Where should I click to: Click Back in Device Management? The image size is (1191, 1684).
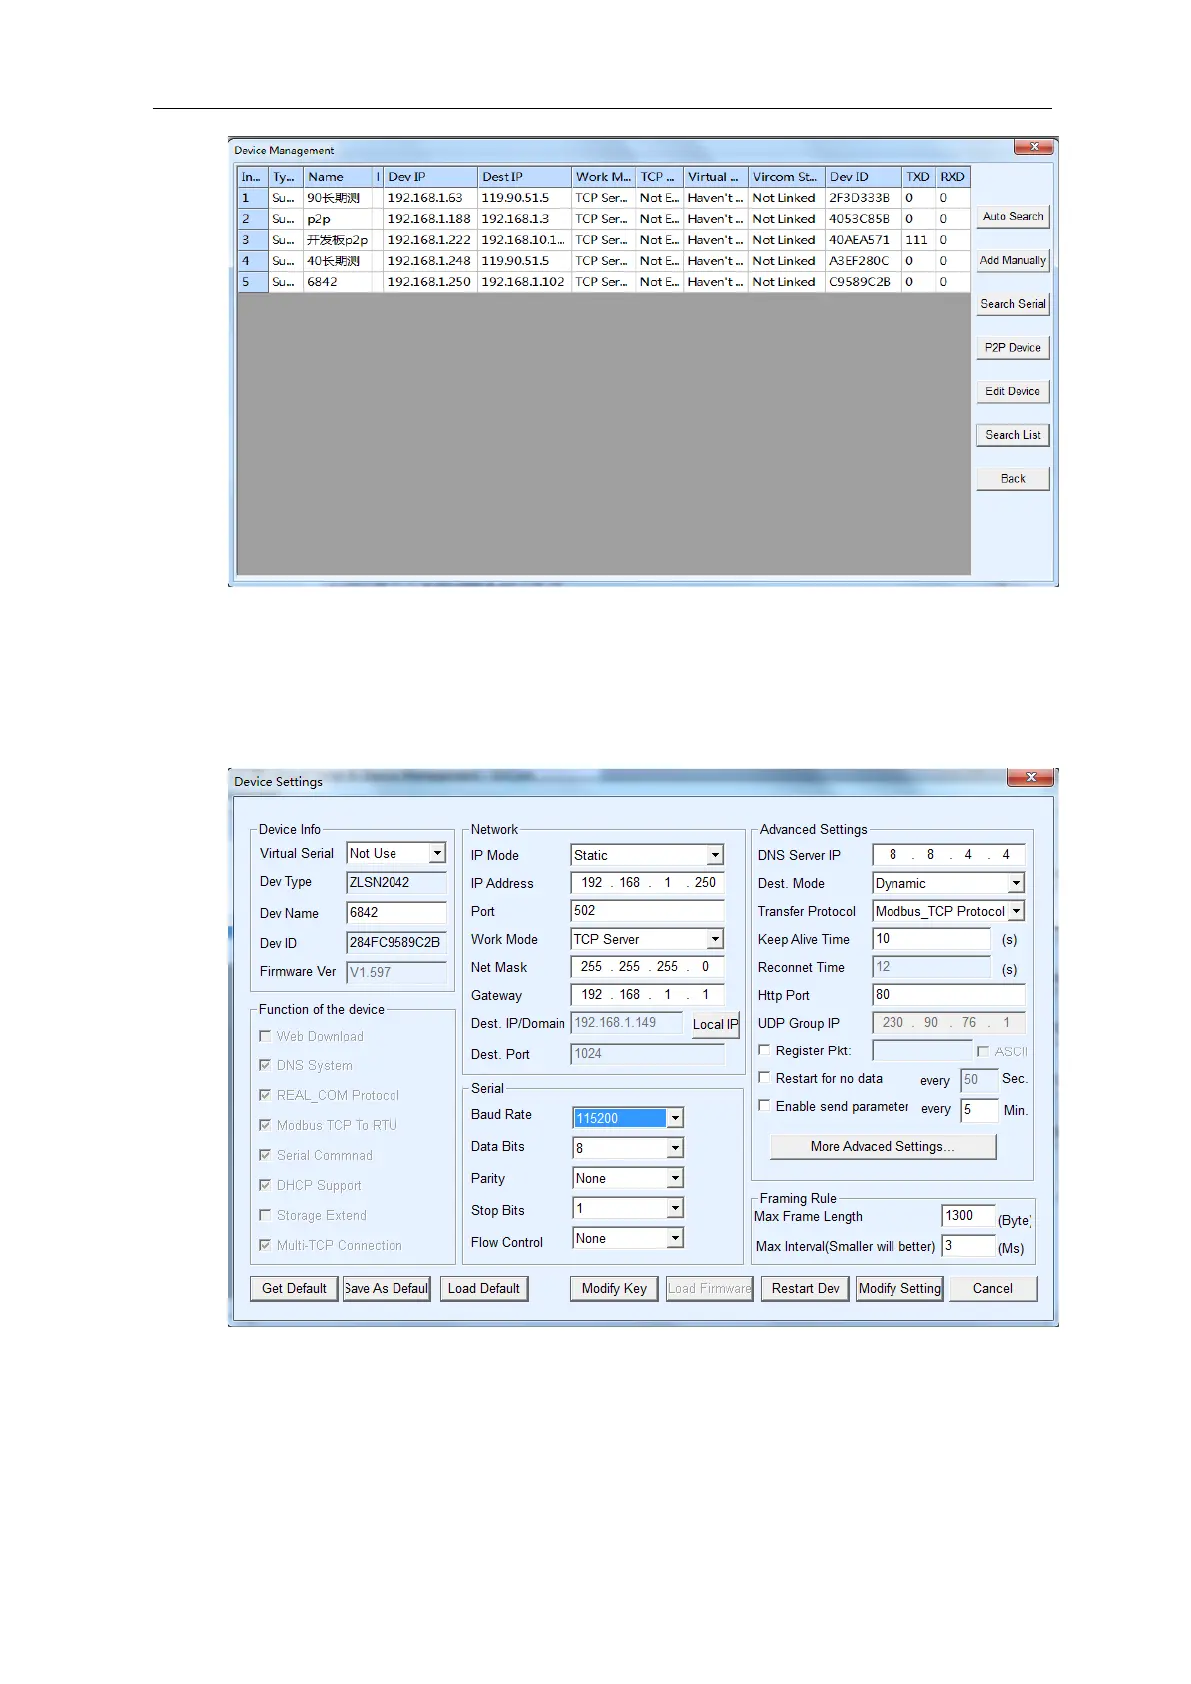[1012, 479]
